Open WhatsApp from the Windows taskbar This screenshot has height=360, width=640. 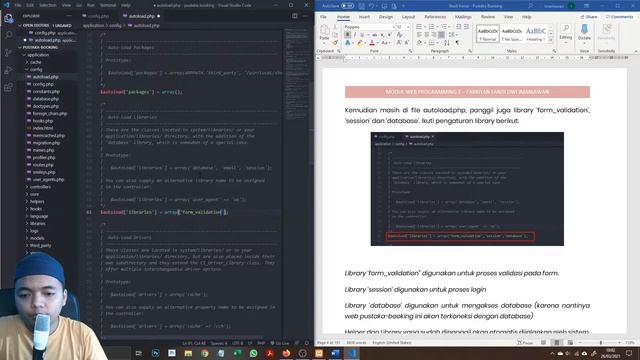point(253,353)
